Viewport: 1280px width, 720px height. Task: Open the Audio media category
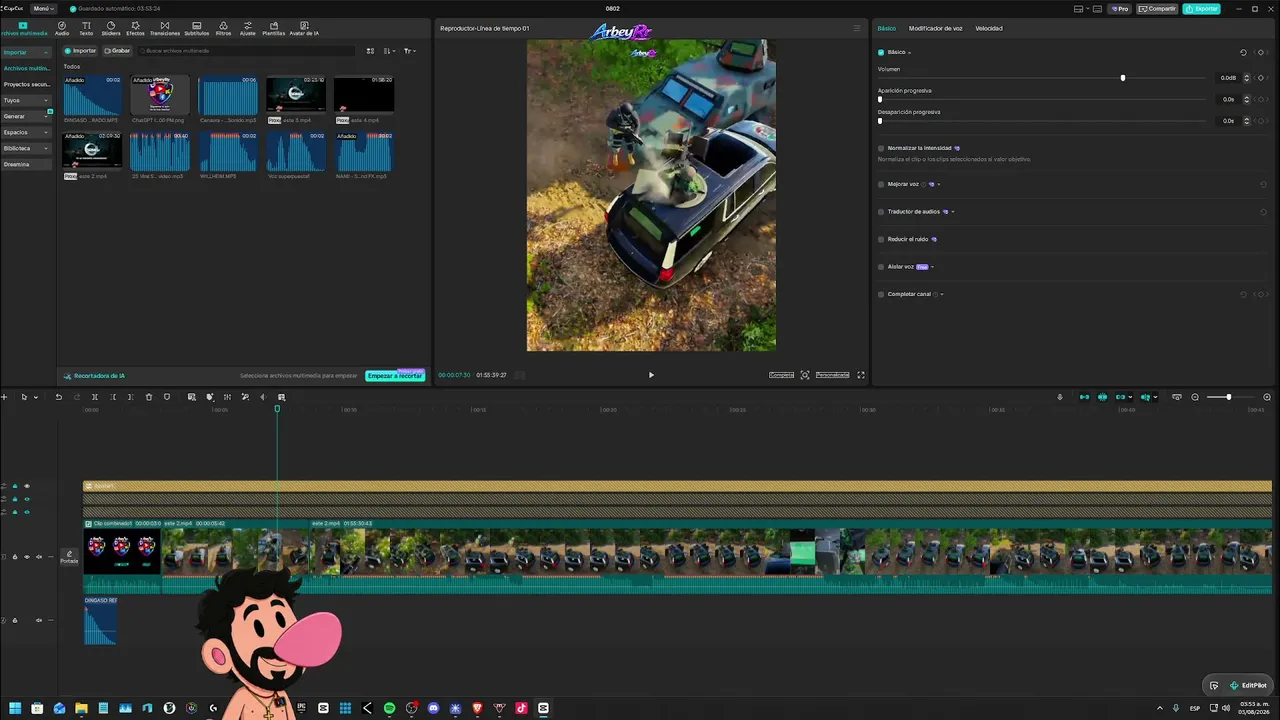click(x=62, y=28)
